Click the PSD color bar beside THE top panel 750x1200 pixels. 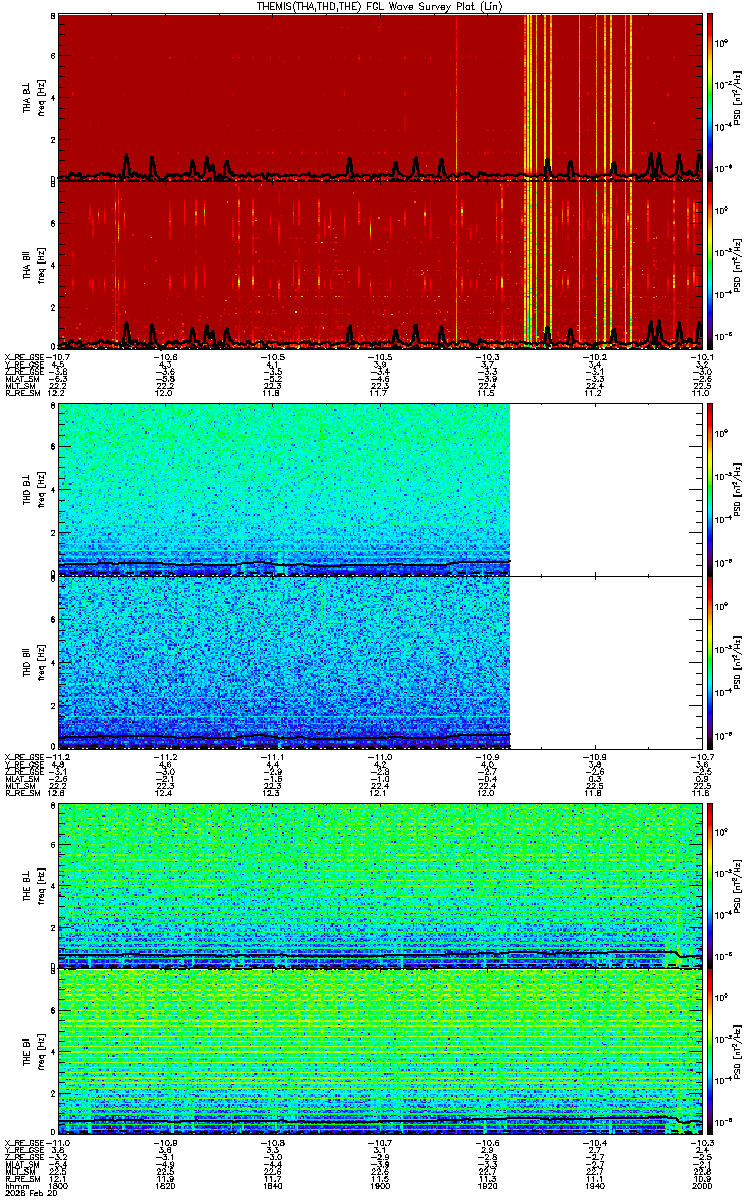point(711,885)
